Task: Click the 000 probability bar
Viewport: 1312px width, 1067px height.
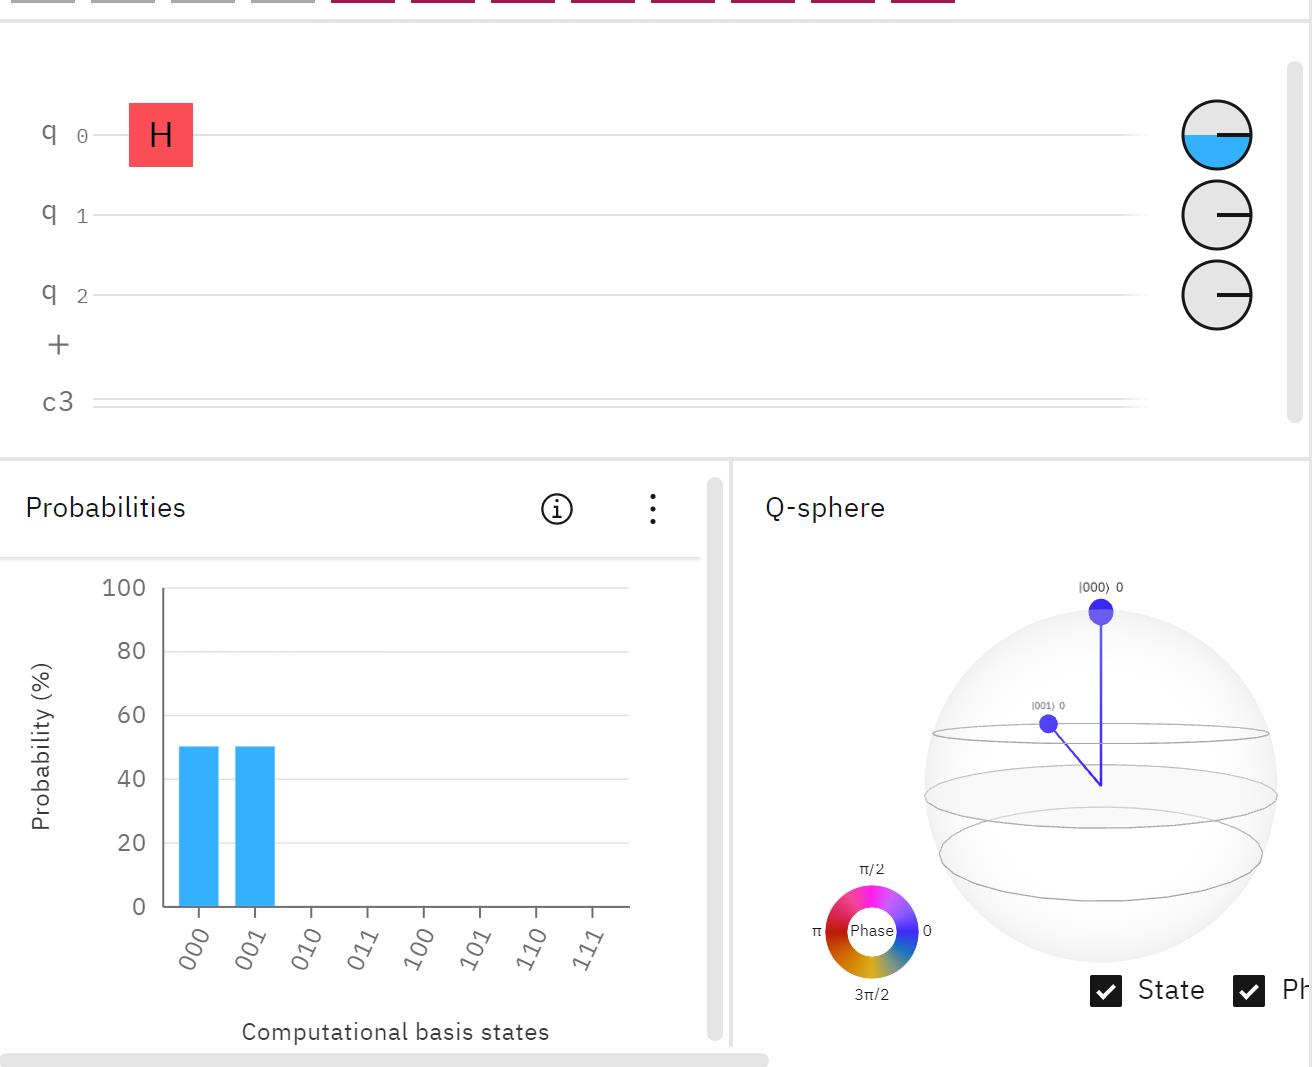Action: [x=199, y=826]
